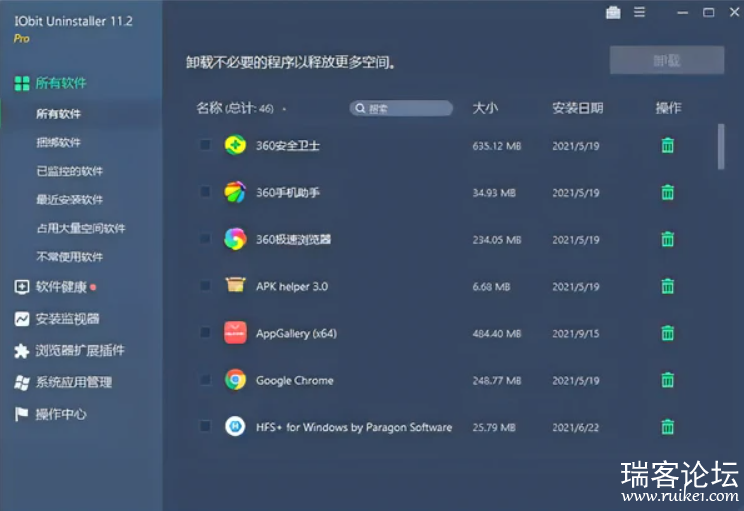Click the 635.12 MB size value
Image resolution: width=744 pixels, height=511 pixels.
(497, 146)
